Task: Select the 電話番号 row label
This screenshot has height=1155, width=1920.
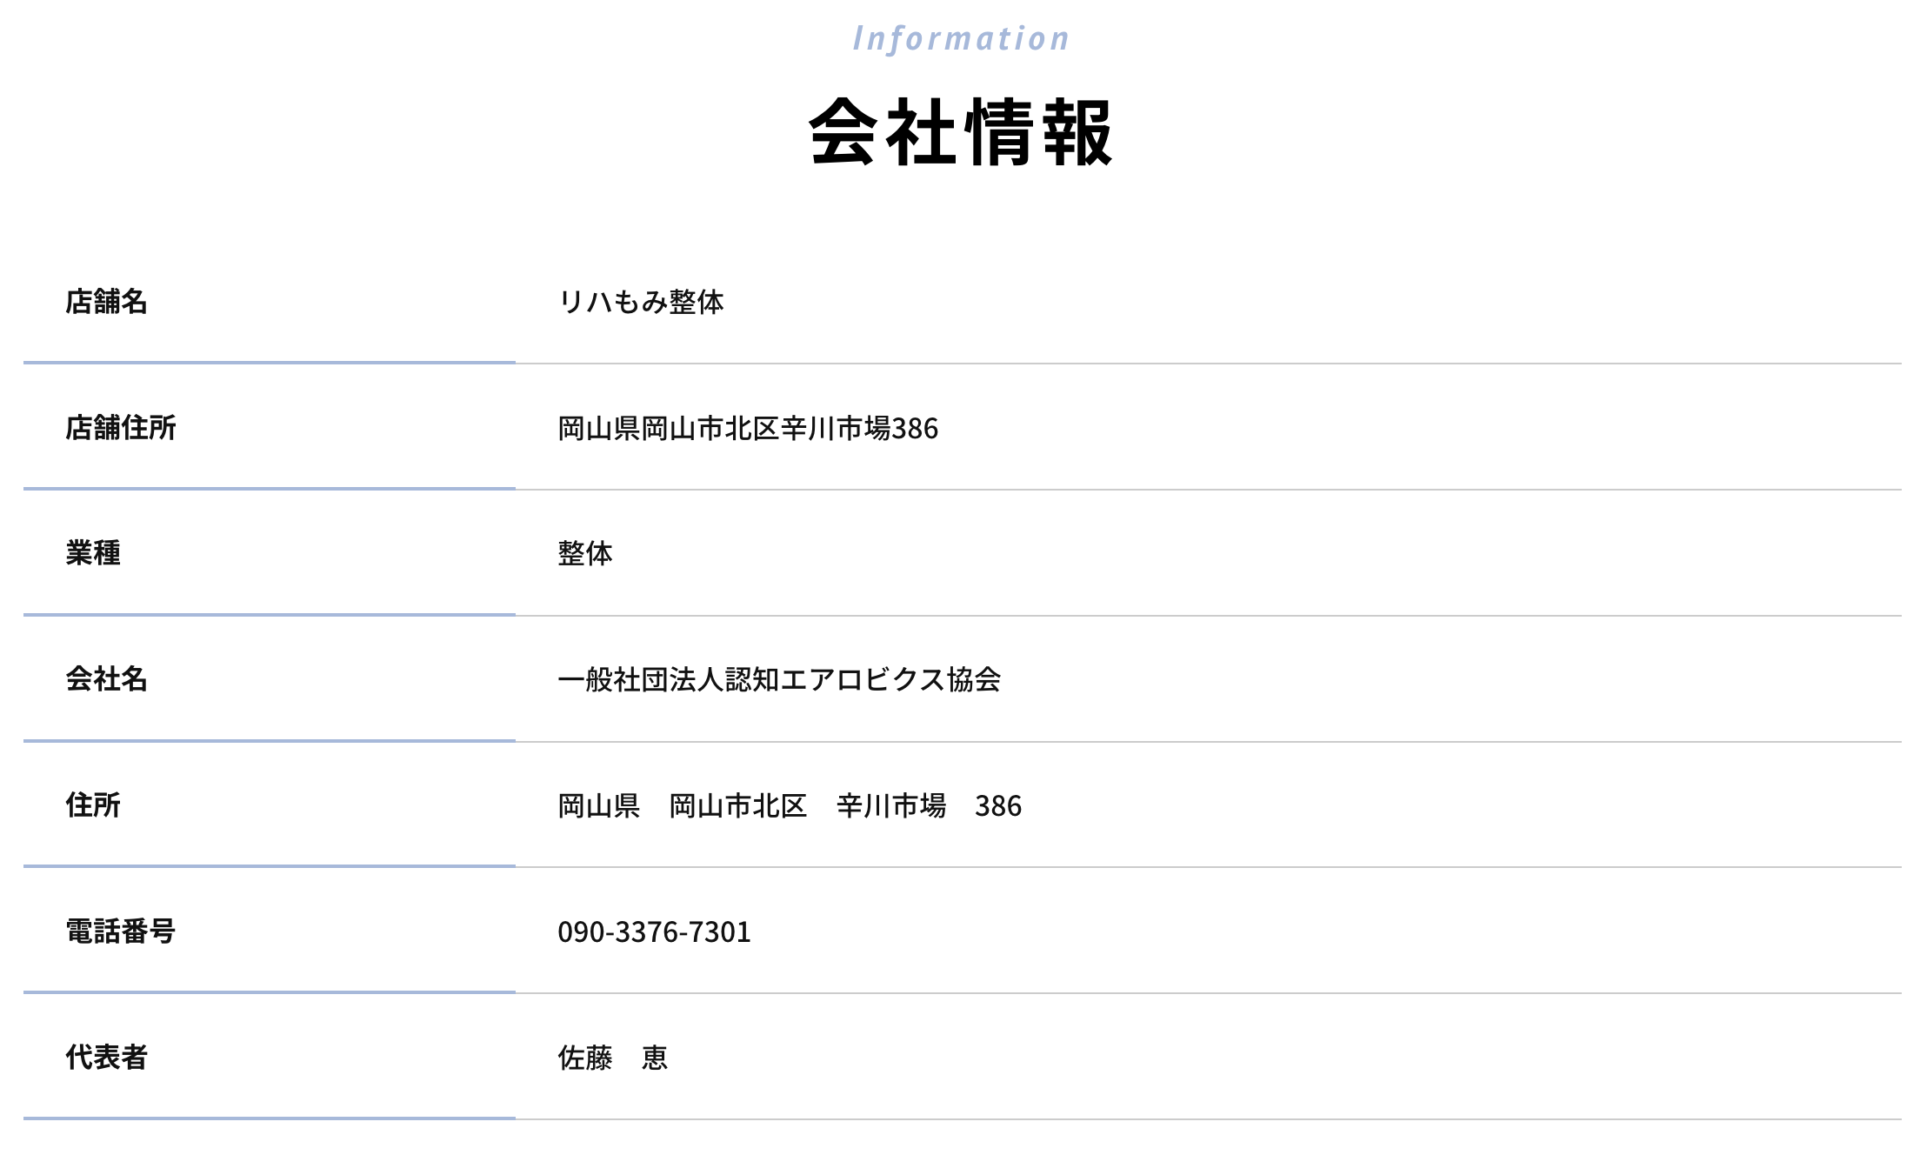Action: tap(120, 930)
